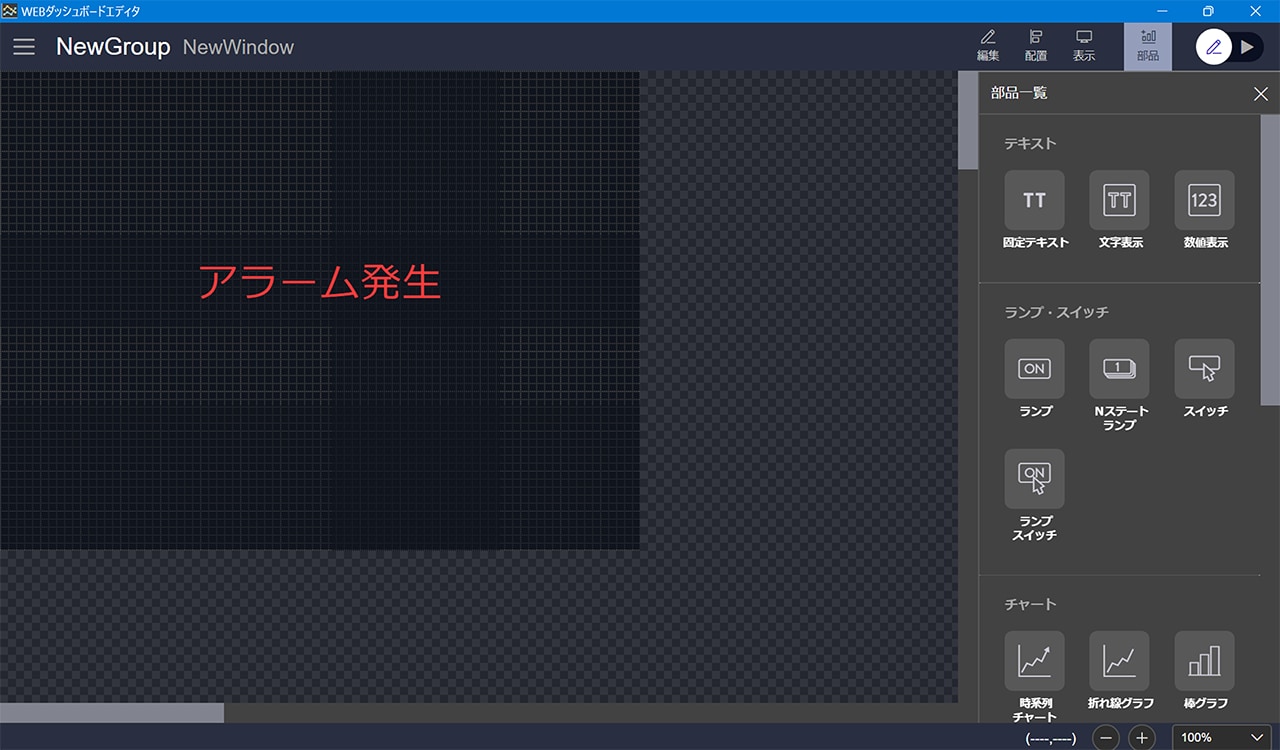This screenshot has height=750, width=1280.
Task: Close the 部品一覧 parts list panel
Action: pos(1260,94)
